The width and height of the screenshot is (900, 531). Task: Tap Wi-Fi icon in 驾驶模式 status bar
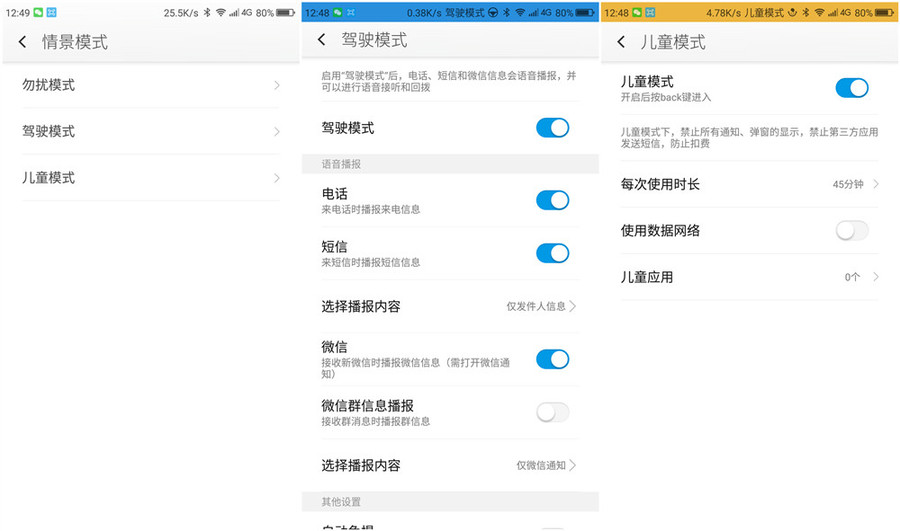pos(519,12)
